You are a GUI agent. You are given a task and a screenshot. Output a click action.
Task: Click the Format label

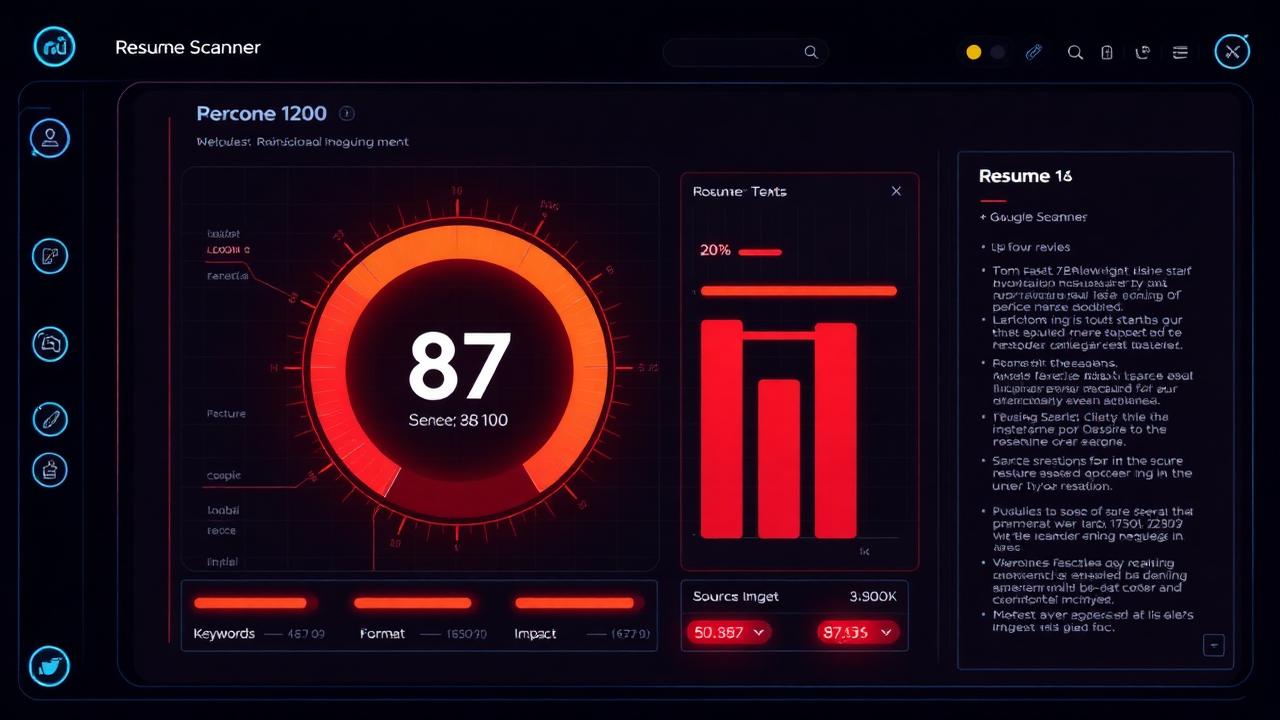pyautogui.click(x=381, y=634)
